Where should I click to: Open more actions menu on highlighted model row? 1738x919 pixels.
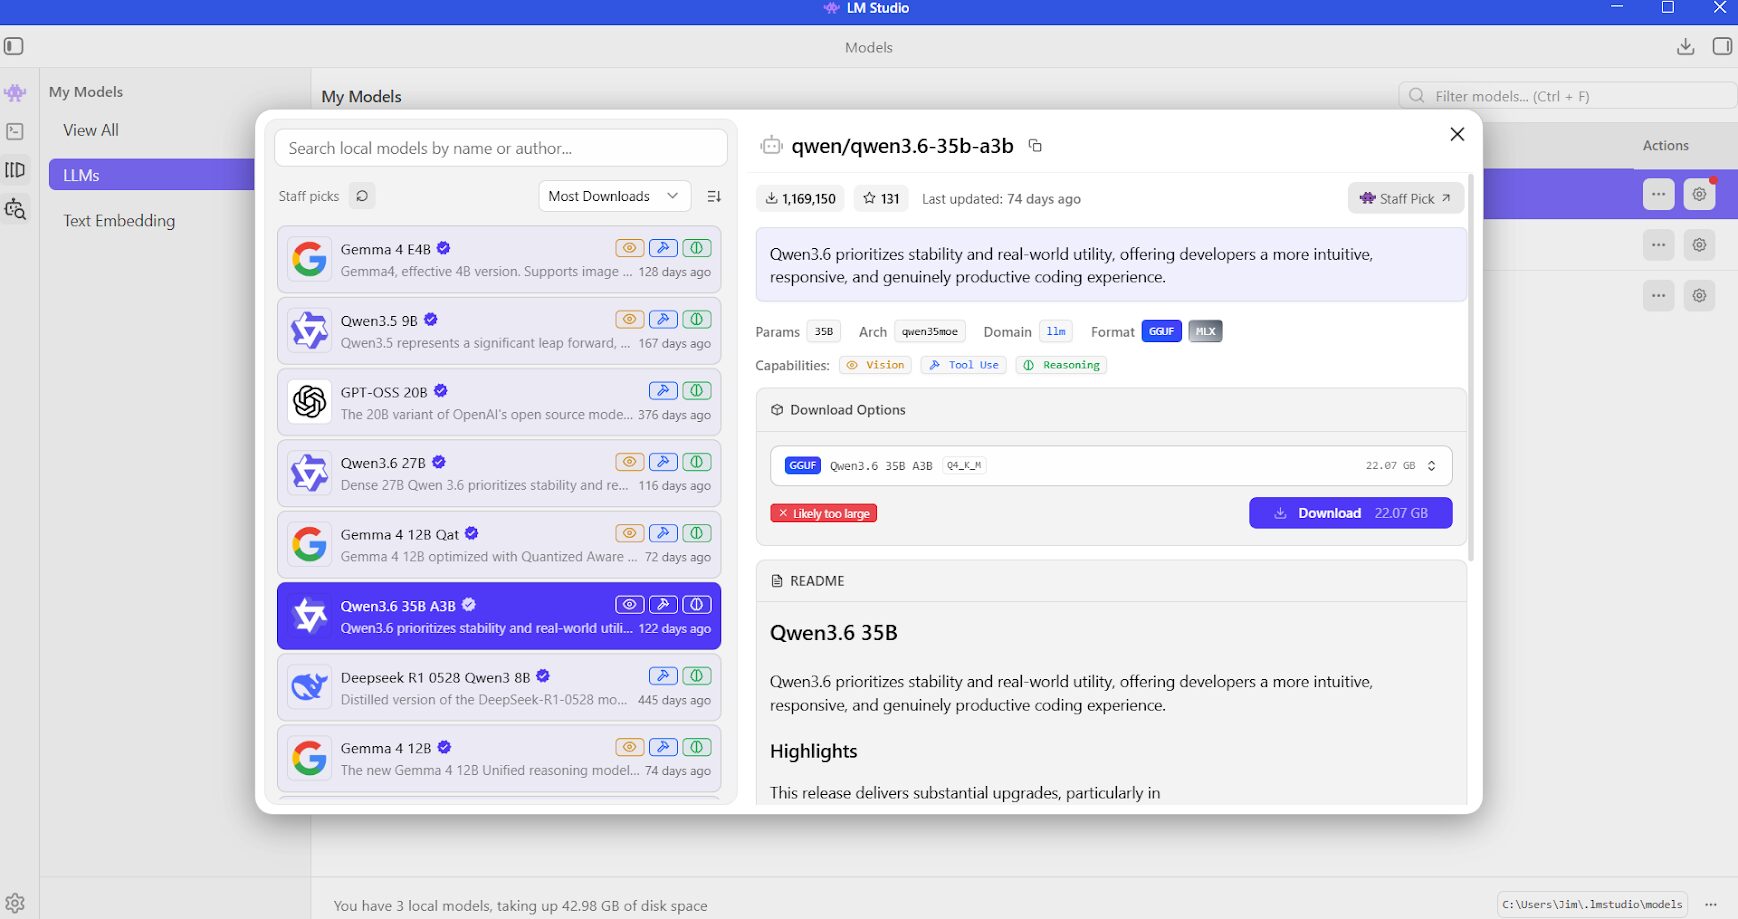point(1658,194)
